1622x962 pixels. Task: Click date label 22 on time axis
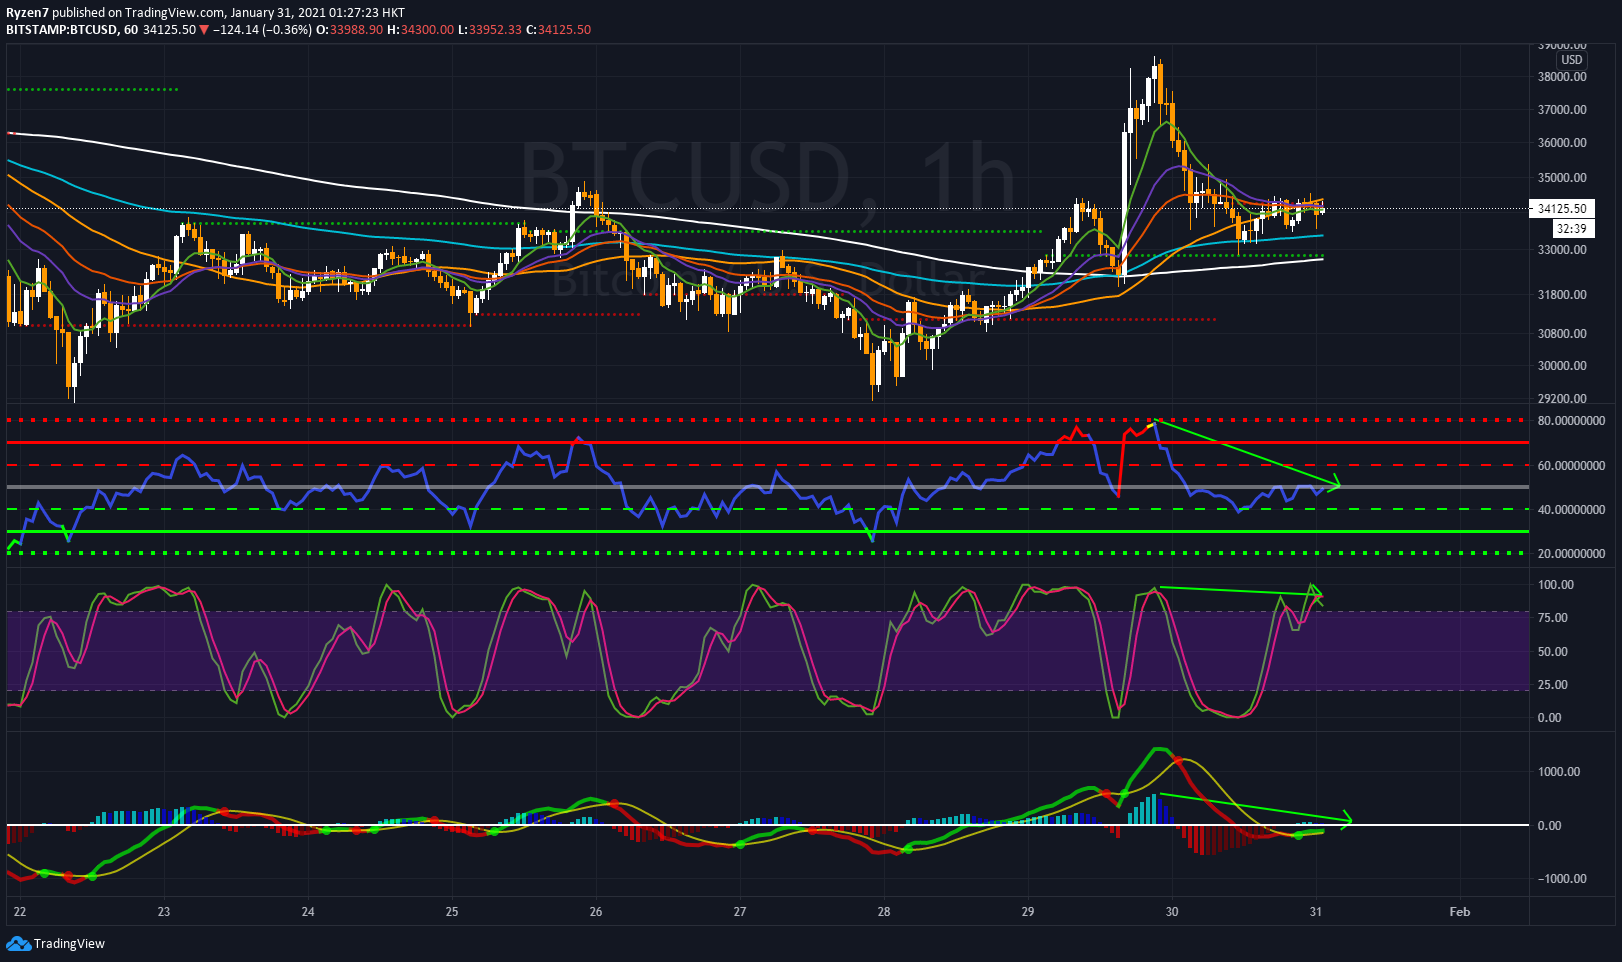[20, 912]
